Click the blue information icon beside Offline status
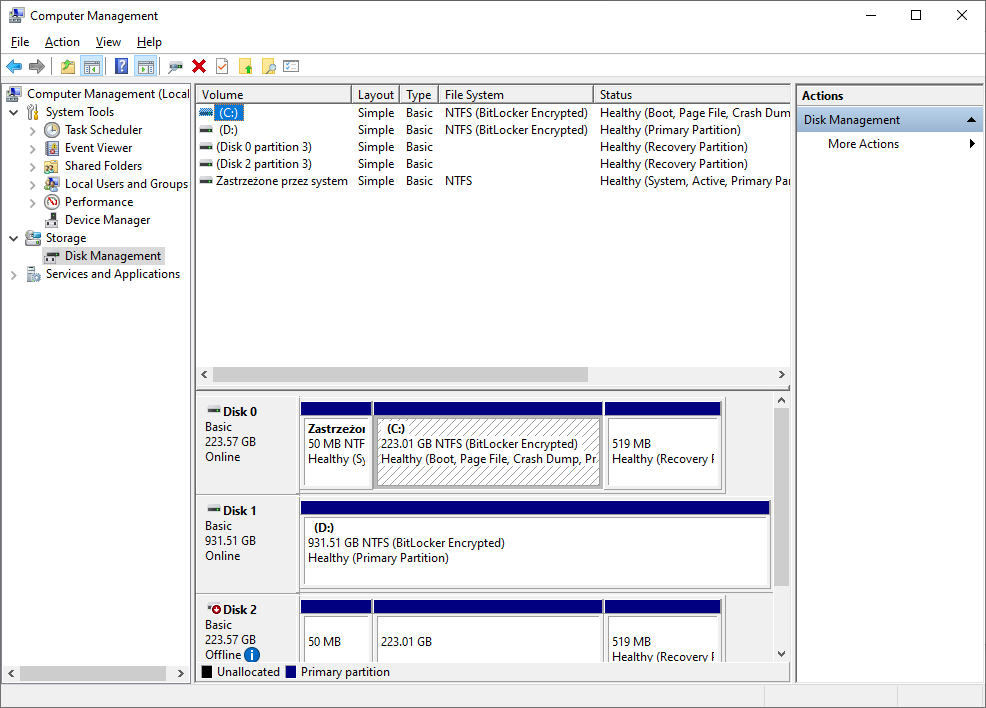The height and width of the screenshot is (708, 986). coord(253,654)
